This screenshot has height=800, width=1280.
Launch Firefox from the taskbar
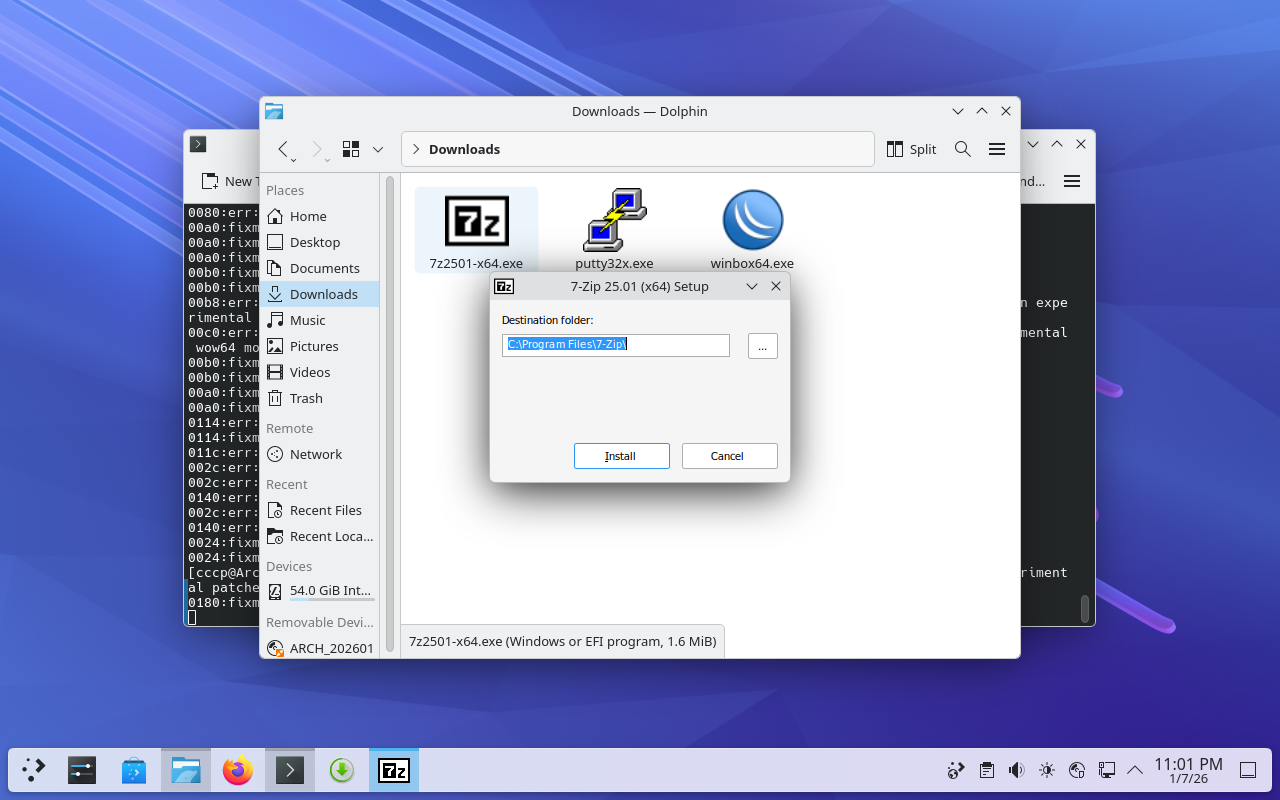tap(238, 770)
